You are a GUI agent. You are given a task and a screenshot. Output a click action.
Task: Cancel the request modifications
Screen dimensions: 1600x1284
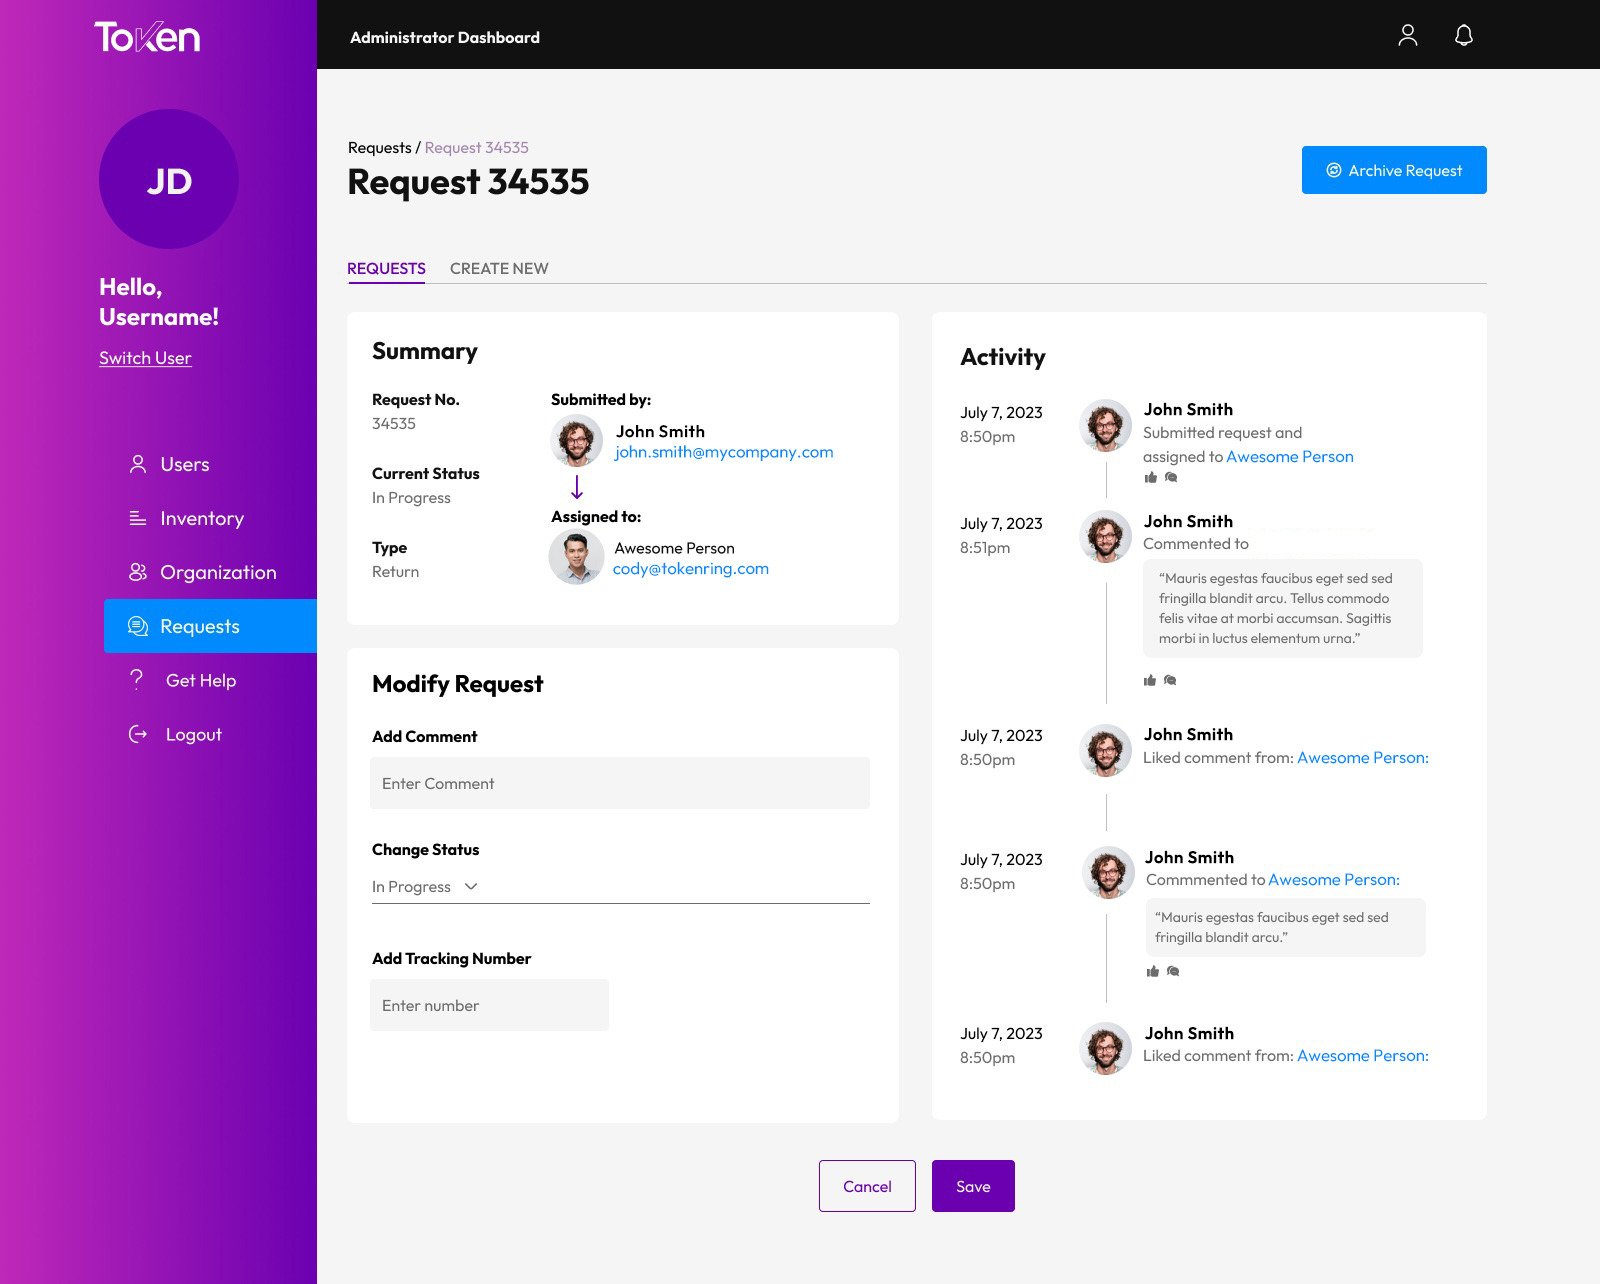click(866, 1186)
